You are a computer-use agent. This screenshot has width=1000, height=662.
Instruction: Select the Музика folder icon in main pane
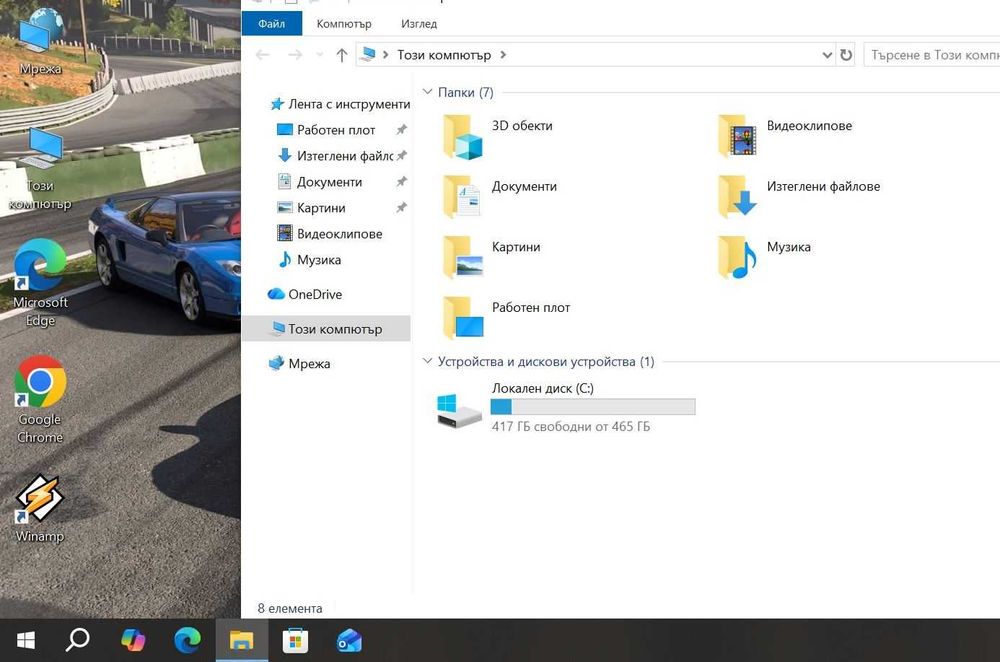point(737,258)
